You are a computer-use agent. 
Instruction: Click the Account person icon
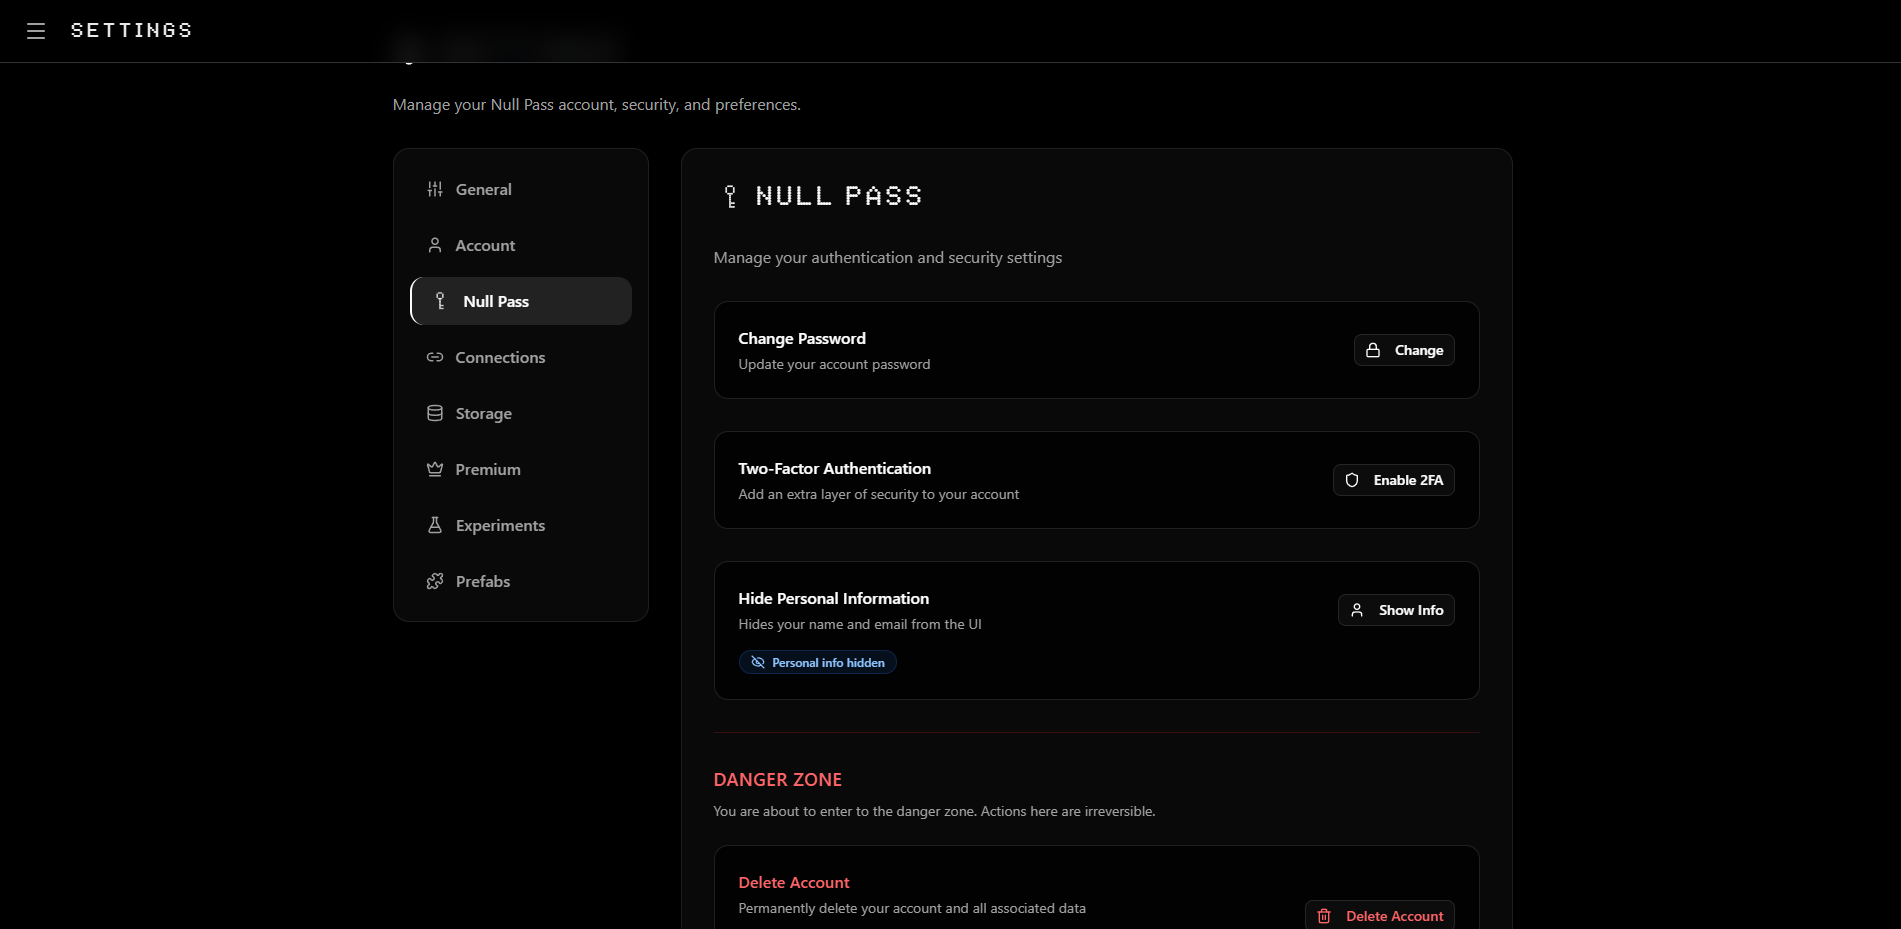point(435,245)
